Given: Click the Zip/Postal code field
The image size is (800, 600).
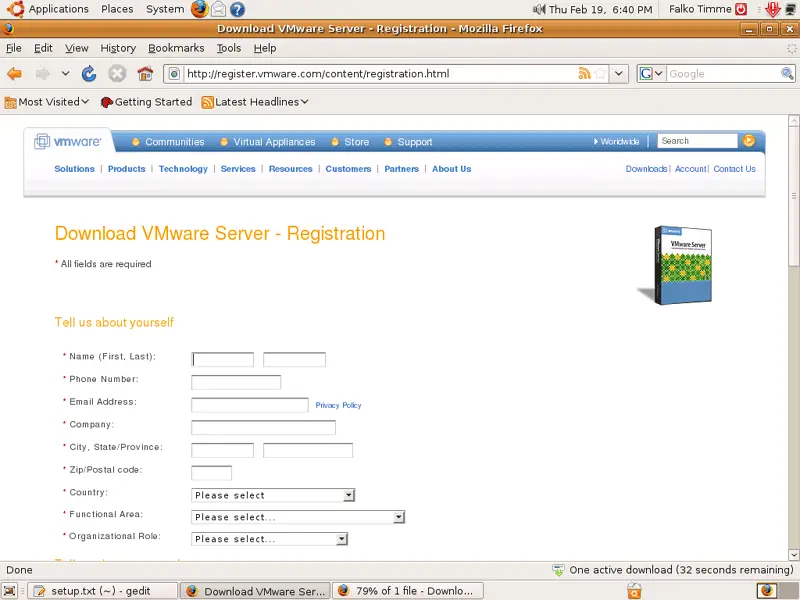Looking at the screenshot, I should click(x=211, y=473).
